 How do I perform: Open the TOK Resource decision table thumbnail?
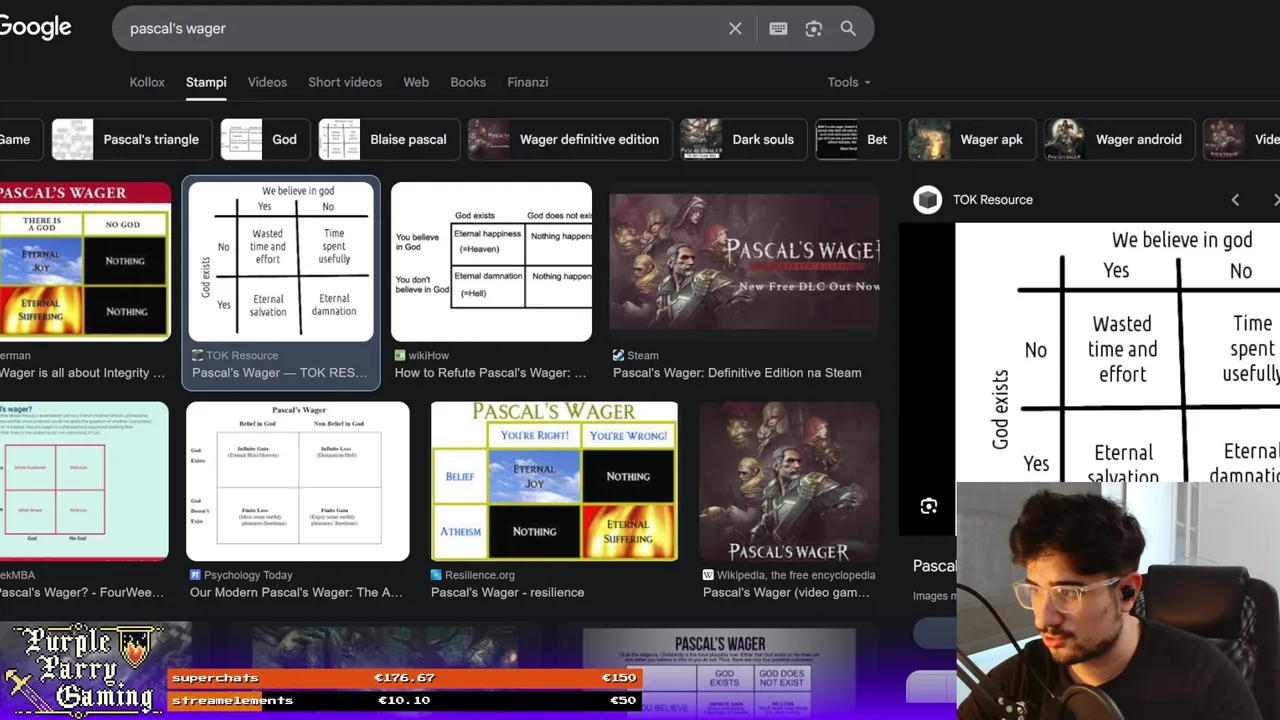pos(281,261)
